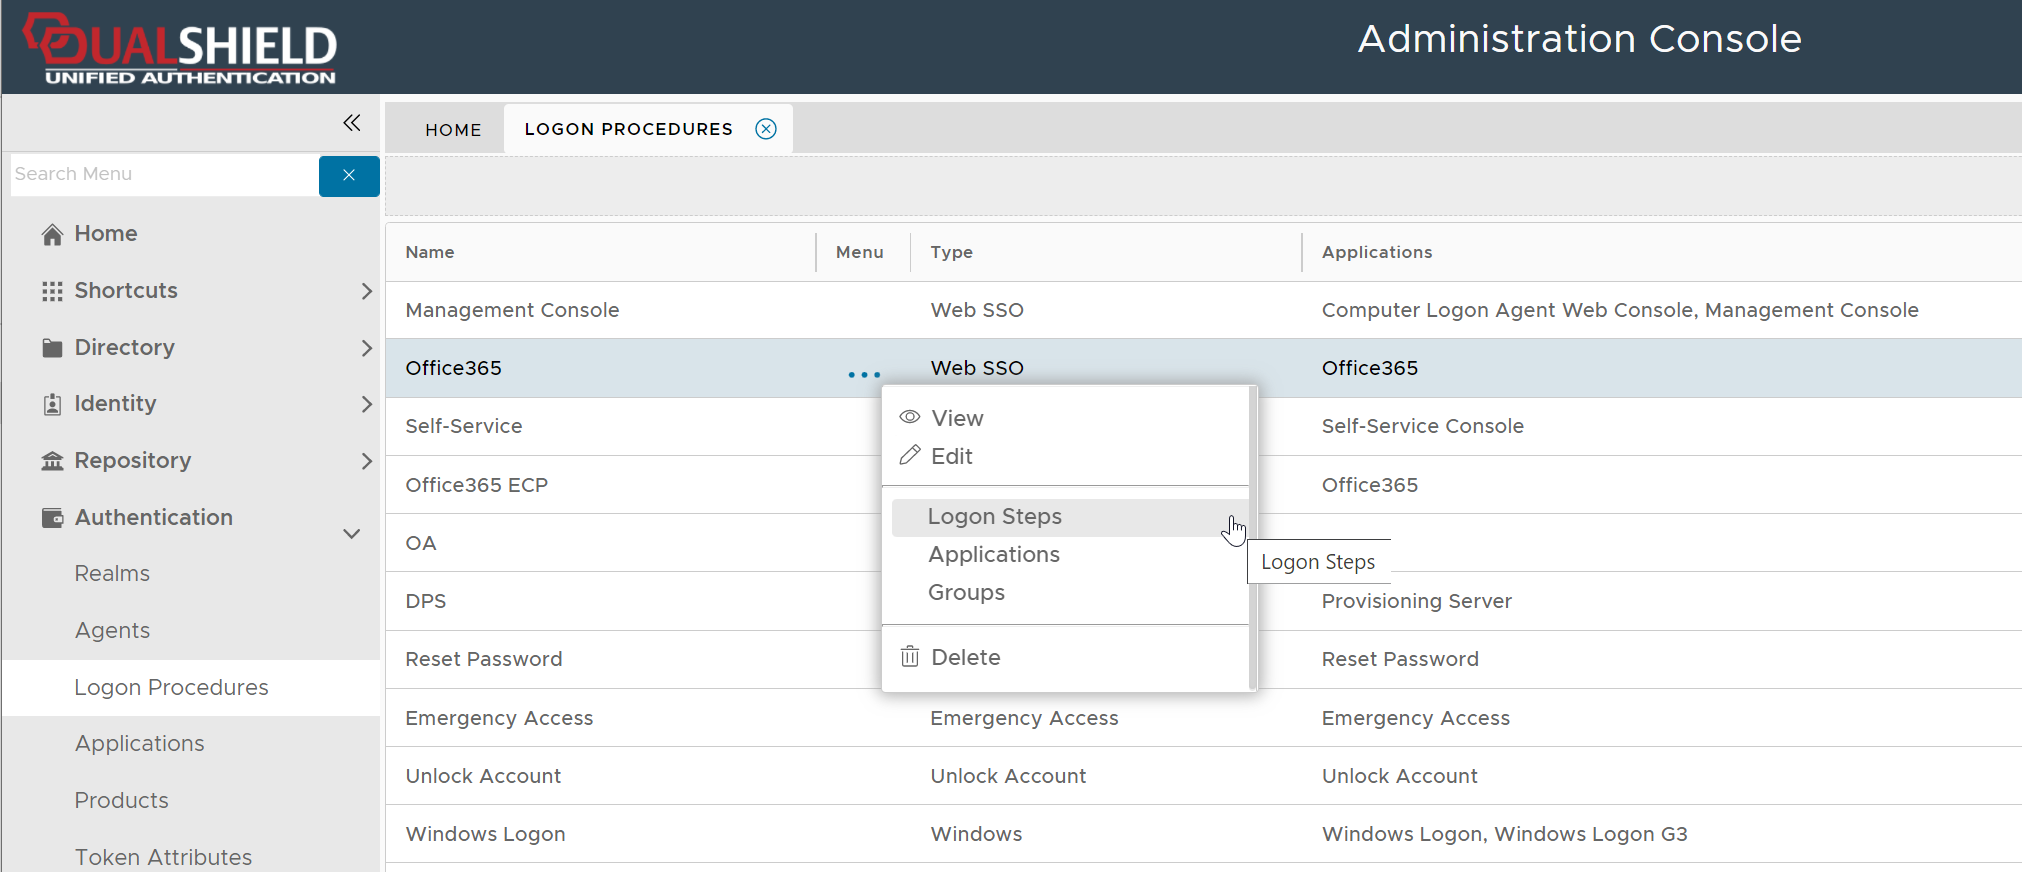Collapse the Authentication section chevron
Image resolution: width=2022 pixels, height=872 pixels.
[352, 534]
